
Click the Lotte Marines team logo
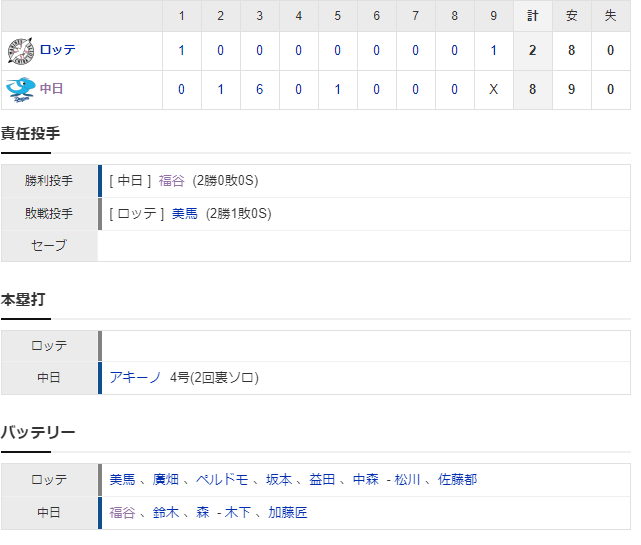coord(20,51)
